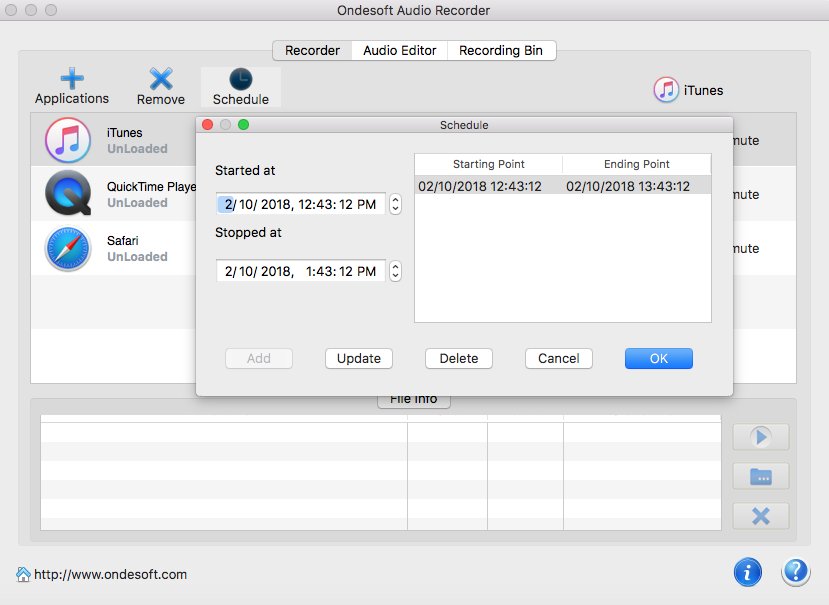This screenshot has width=829, height=605.
Task: Open the info about icon
Action: click(x=748, y=571)
